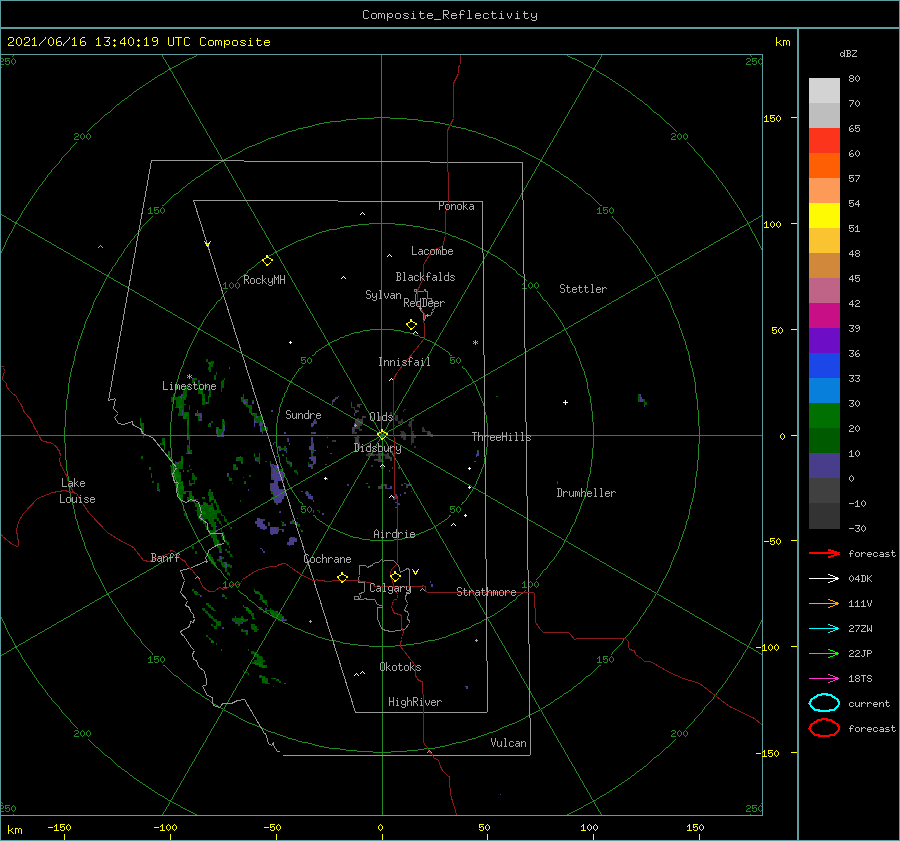Click the purple reflectivity echo southwest of Sundre
900x841 pixels.
(277, 484)
